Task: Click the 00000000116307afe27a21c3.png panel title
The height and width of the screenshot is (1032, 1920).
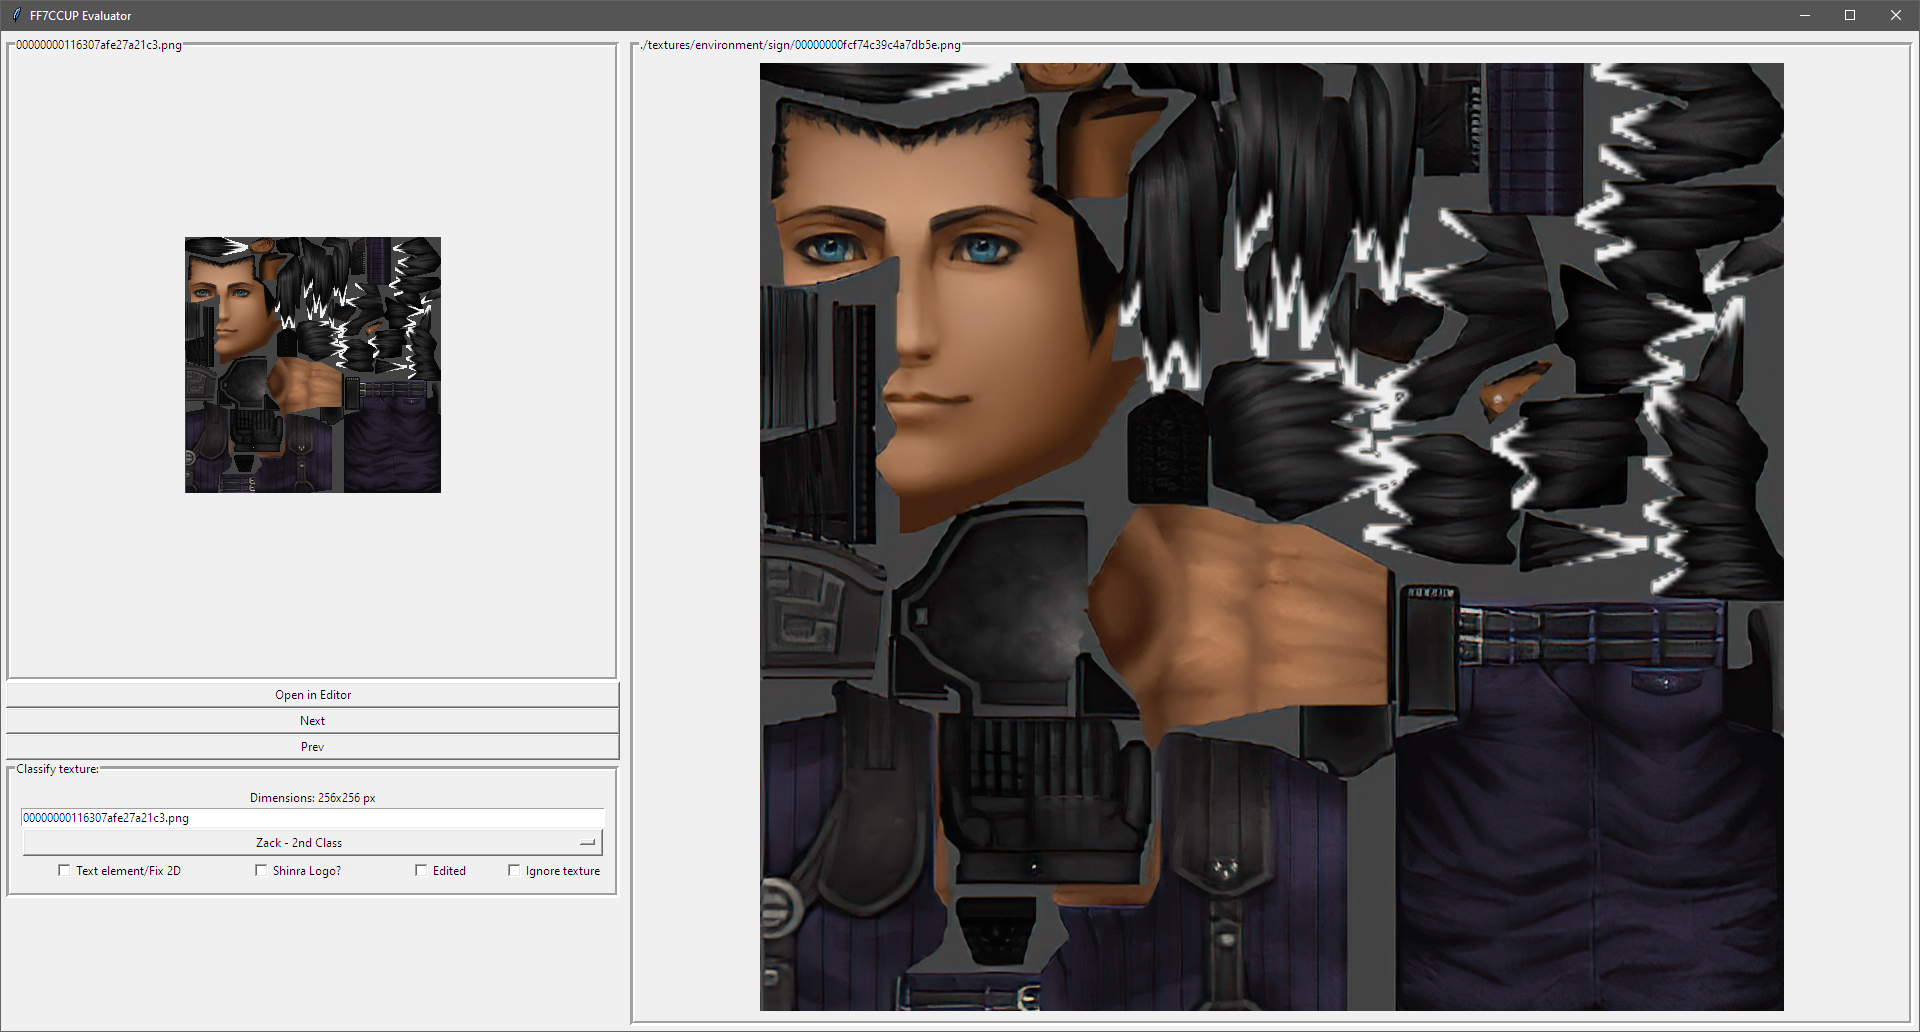Action: [x=99, y=45]
